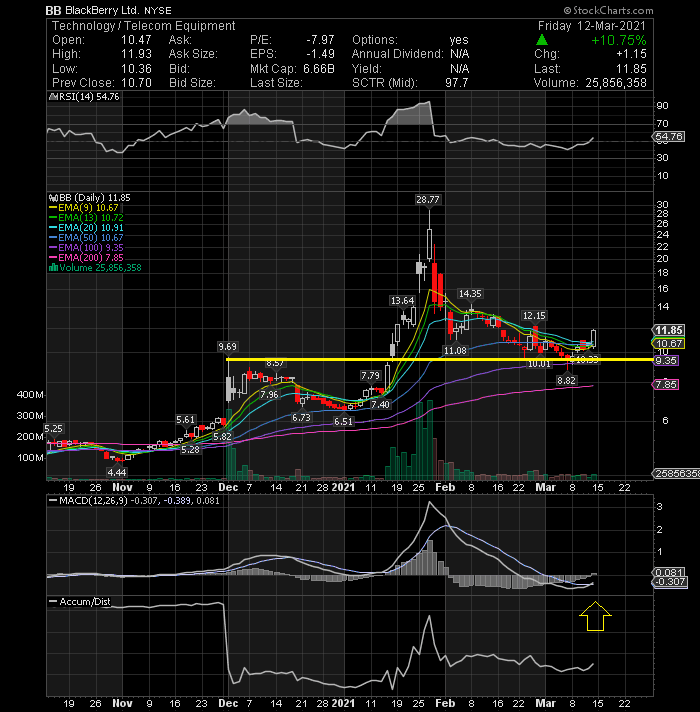Click the RSI(14) line icon
The width and height of the screenshot is (700, 712).
pos(52,97)
